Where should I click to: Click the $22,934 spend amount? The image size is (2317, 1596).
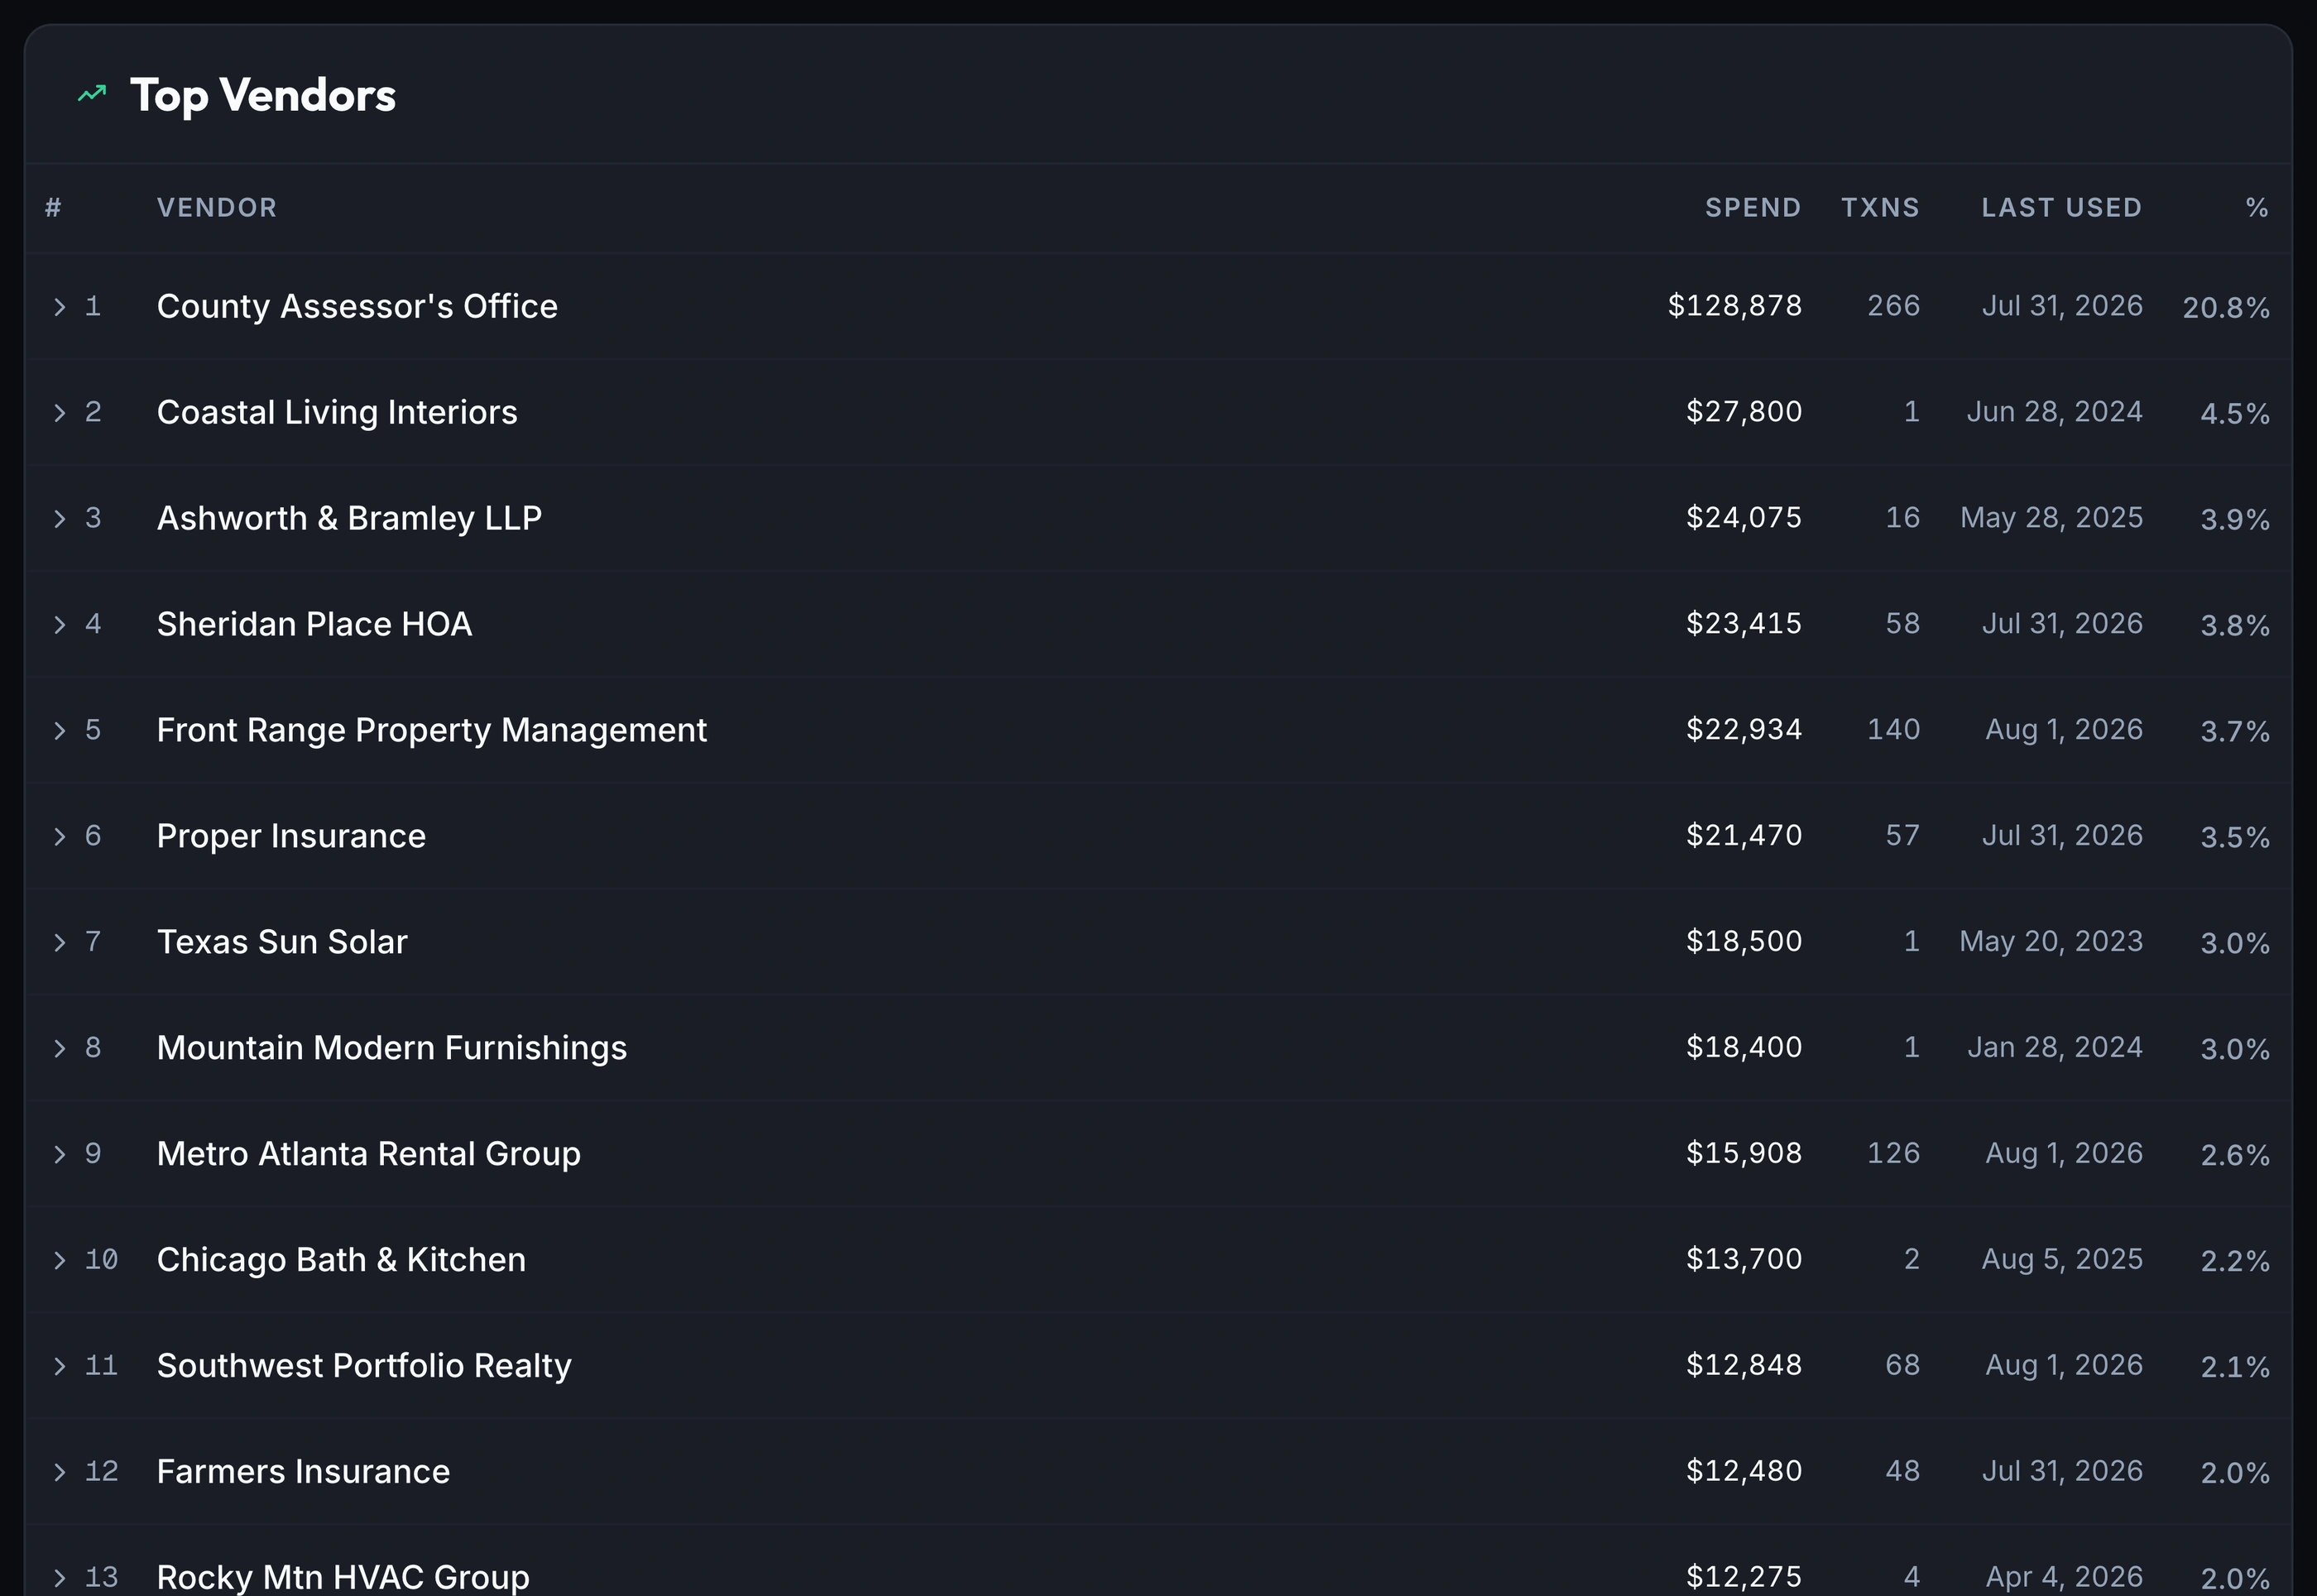click(x=1744, y=730)
